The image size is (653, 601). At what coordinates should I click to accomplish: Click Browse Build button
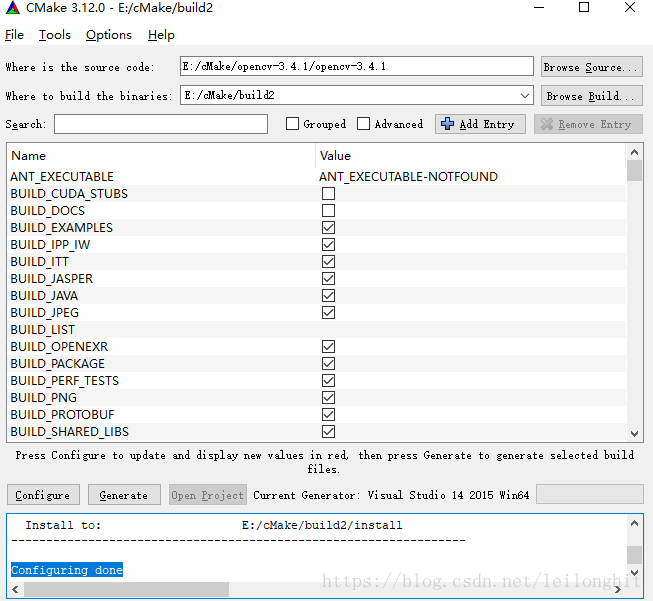click(591, 96)
